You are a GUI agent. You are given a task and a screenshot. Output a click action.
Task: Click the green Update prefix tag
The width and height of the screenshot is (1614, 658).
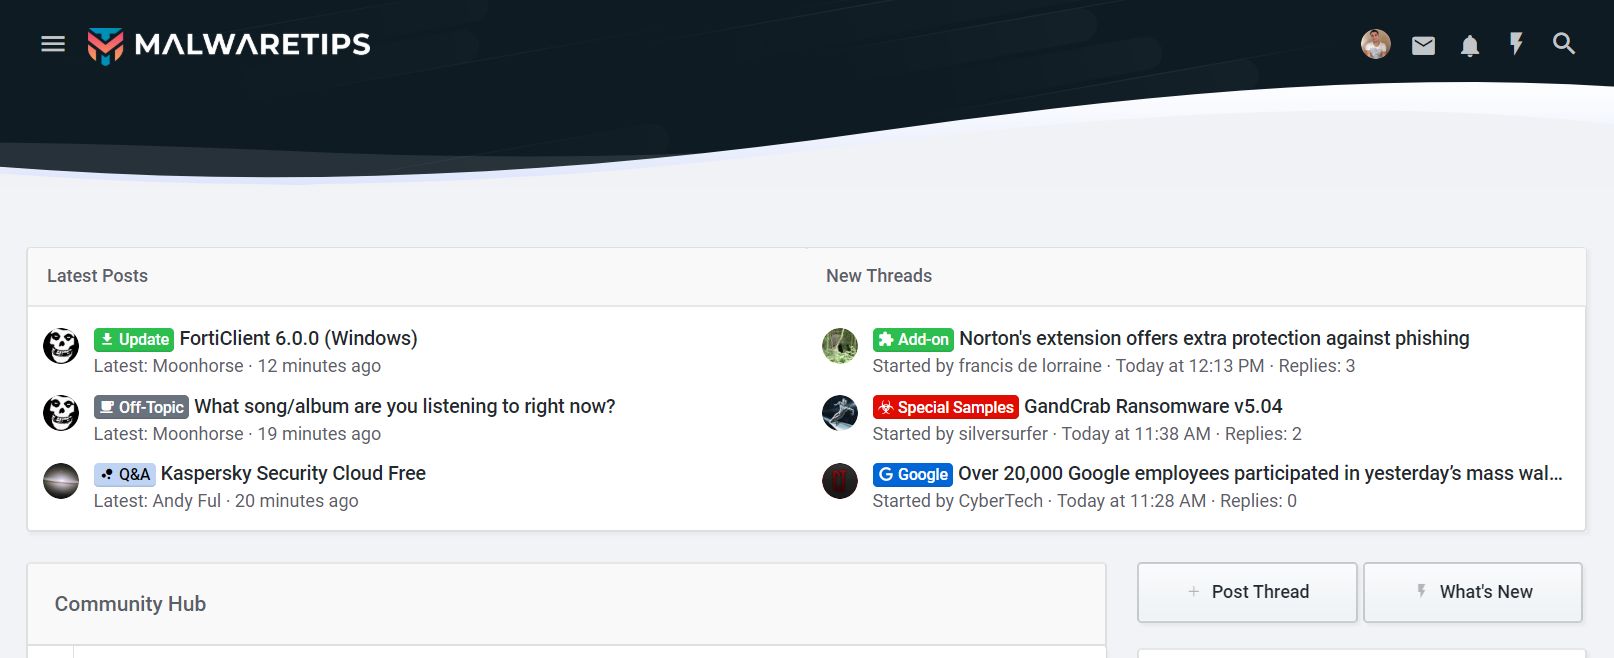pos(134,339)
